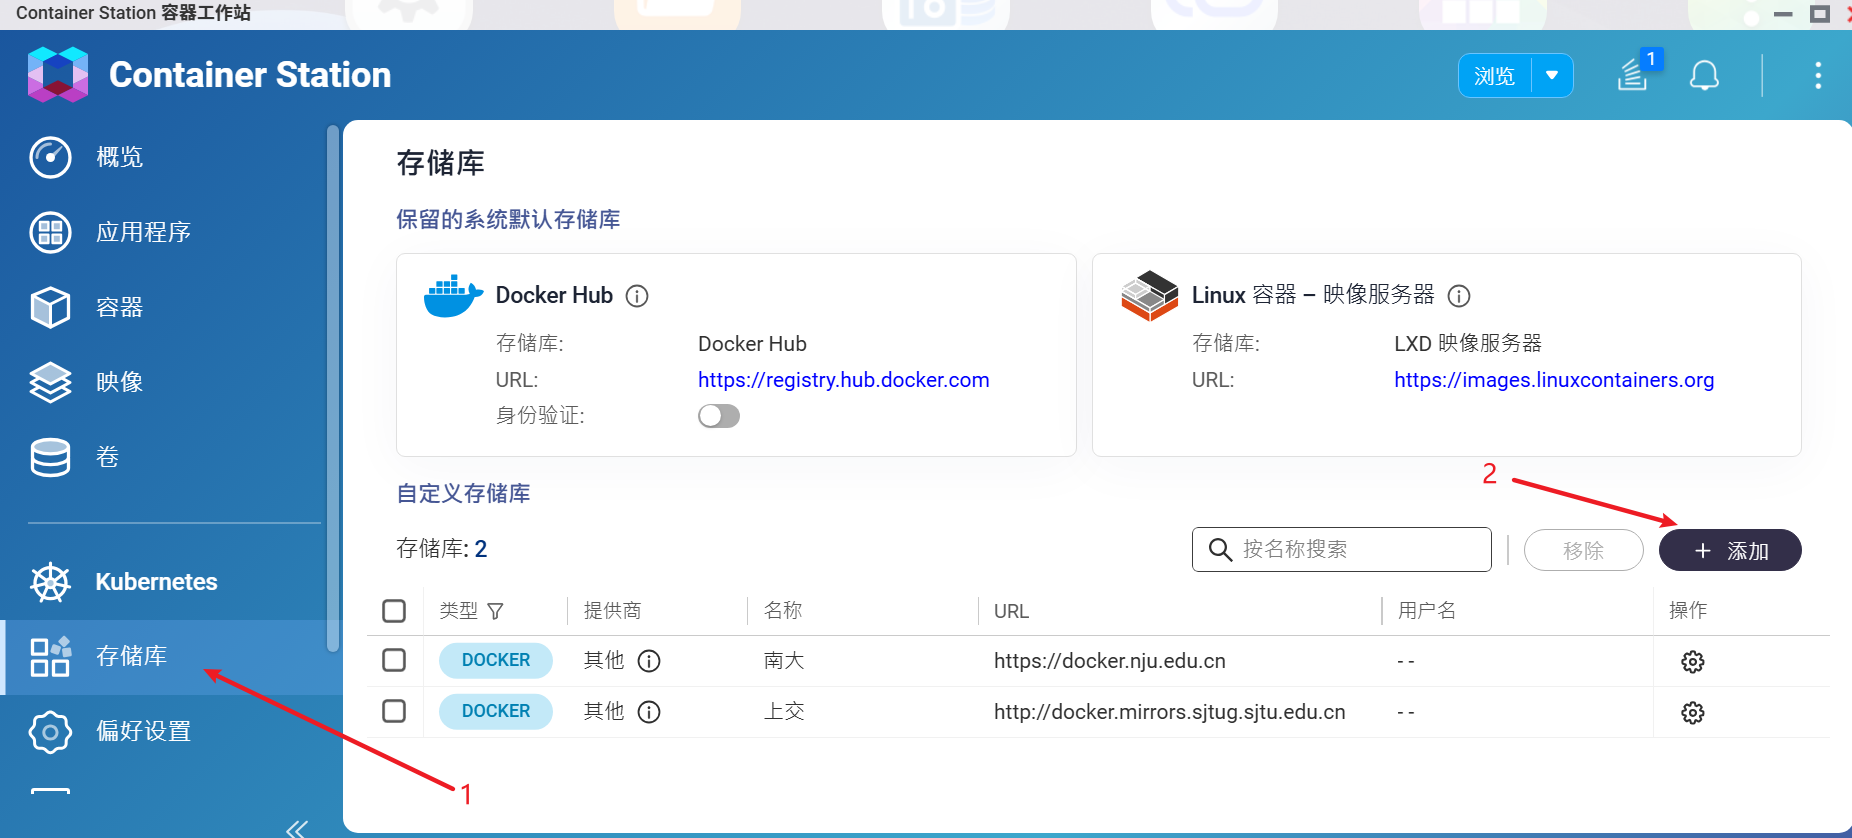Check the 上交 registry row checkbox
This screenshot has width=1852, height=838.
(394, 711)
